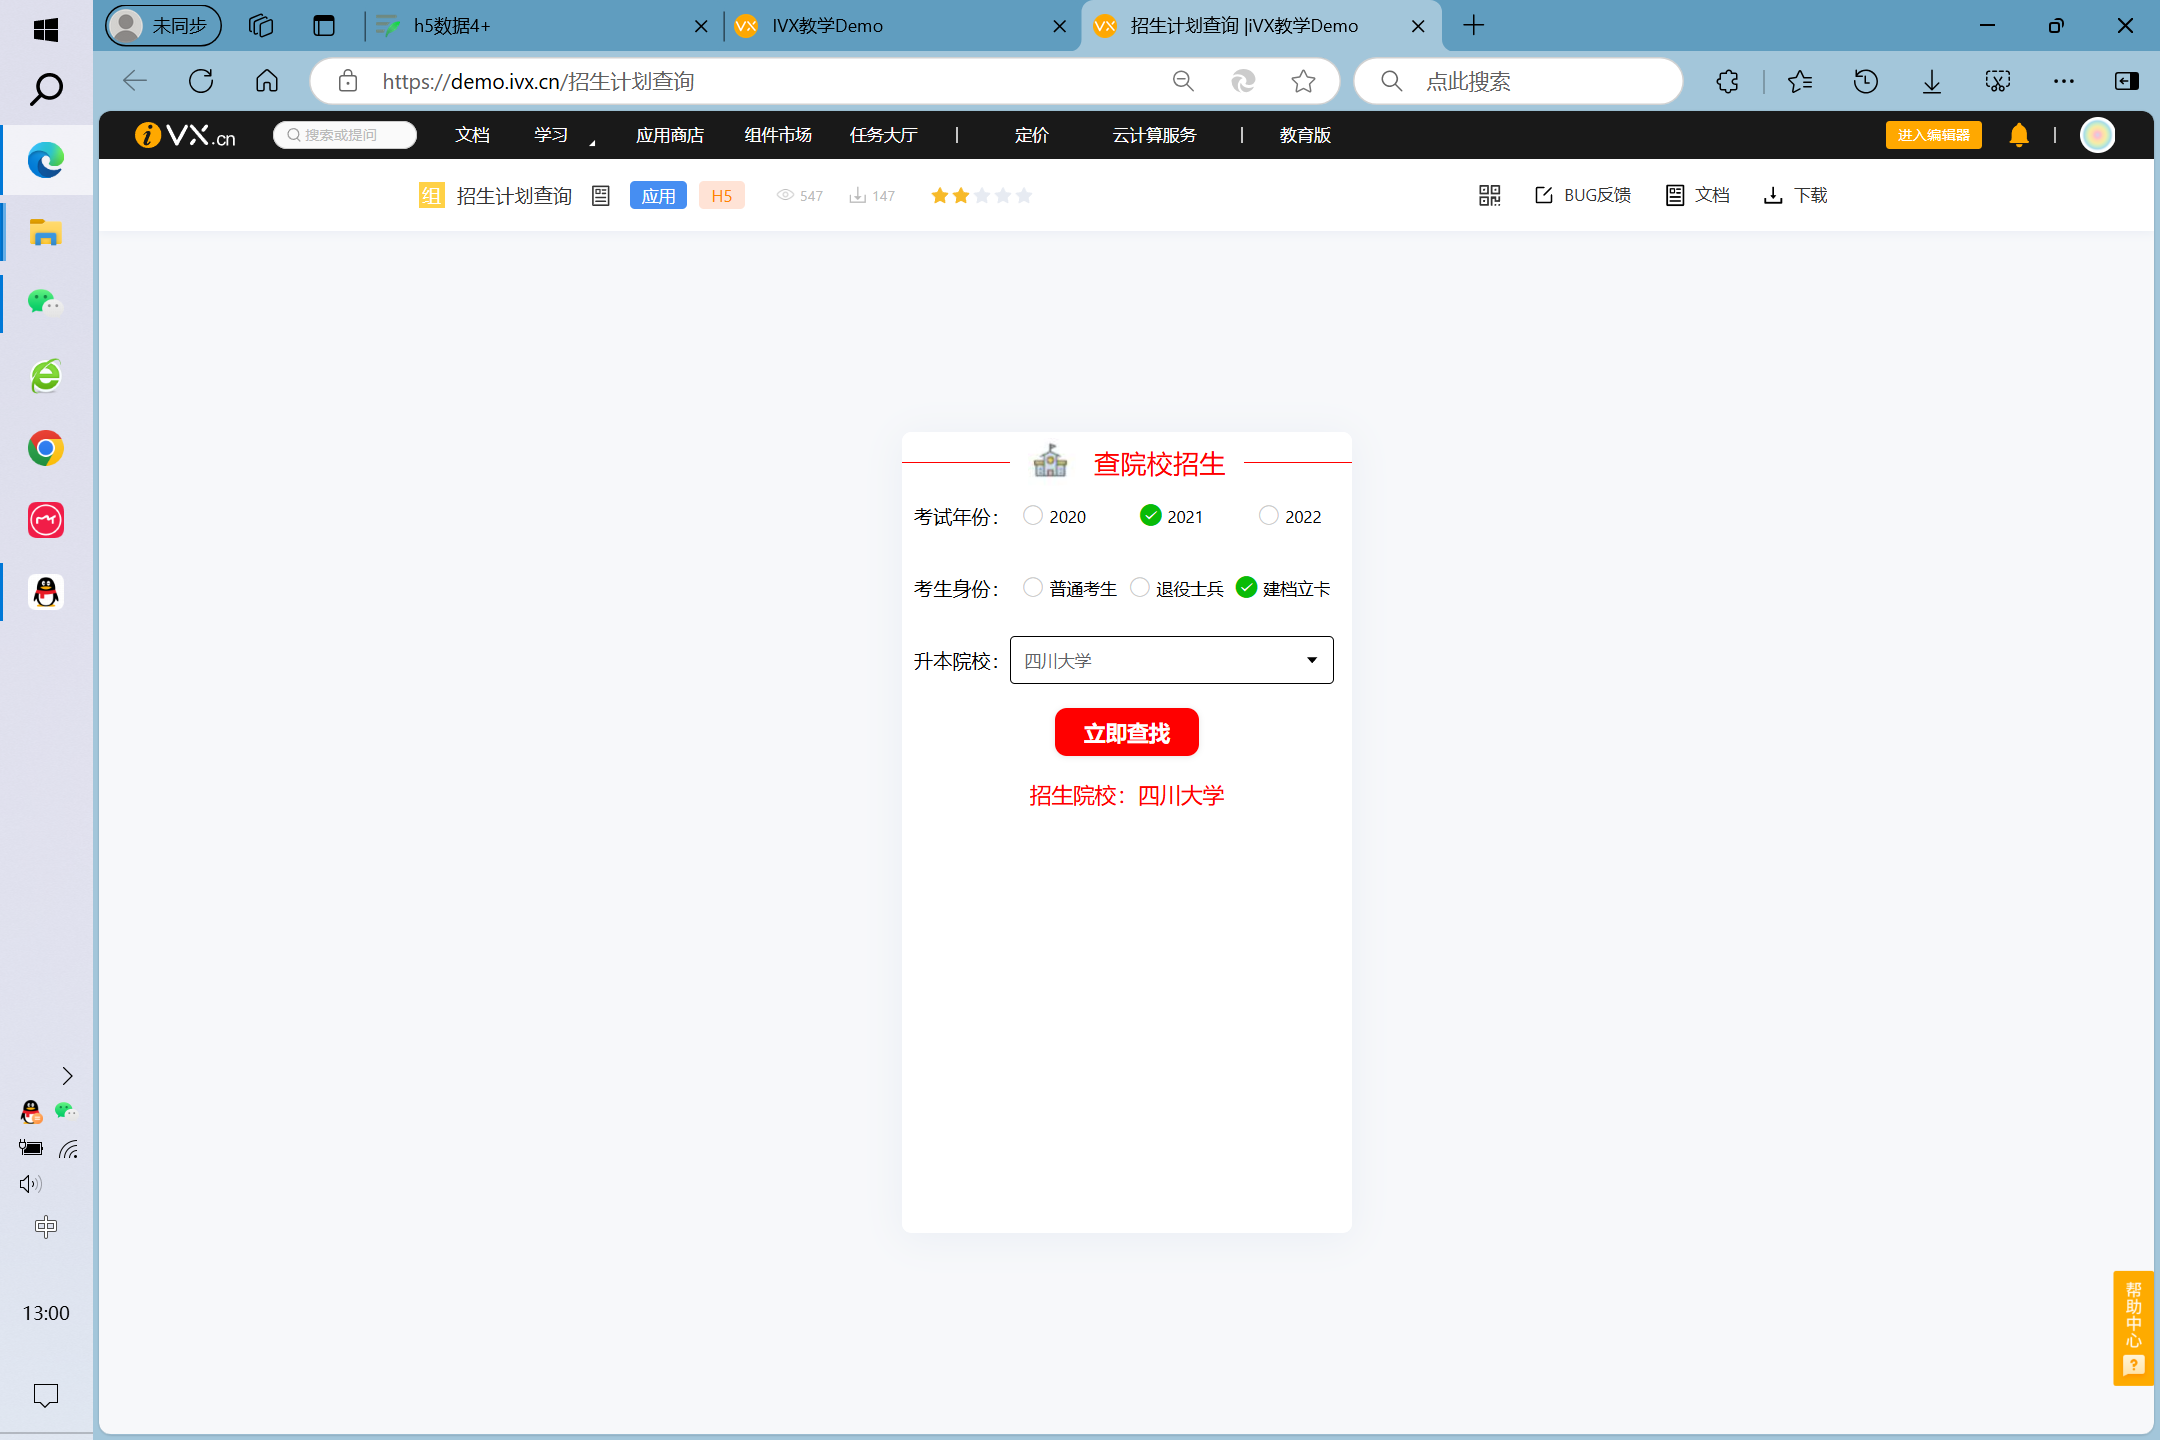Click the zoom out magnifier in address bar
The image size is (2160, 1440).
[x=1184, y=81]
